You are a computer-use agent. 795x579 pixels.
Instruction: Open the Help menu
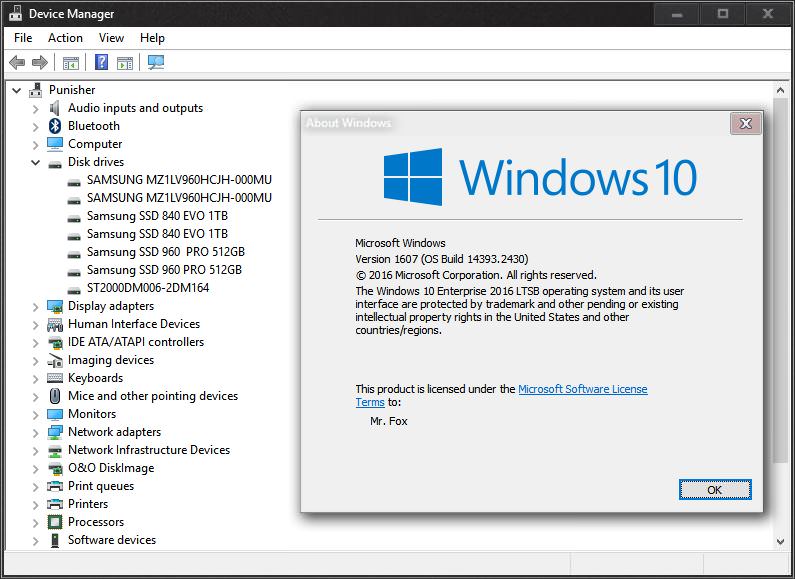pos(152,38)
